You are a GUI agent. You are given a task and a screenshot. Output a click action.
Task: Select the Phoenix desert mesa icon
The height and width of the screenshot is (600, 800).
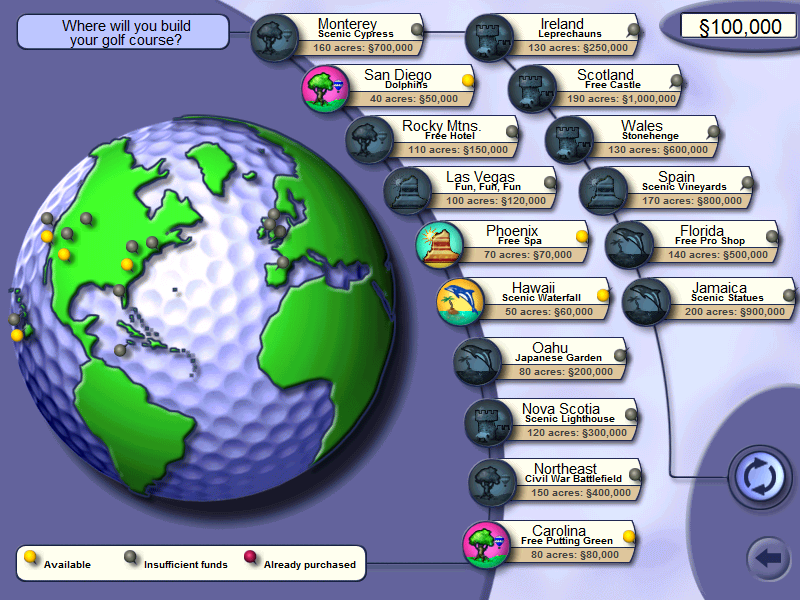click(x=440, y=245)
